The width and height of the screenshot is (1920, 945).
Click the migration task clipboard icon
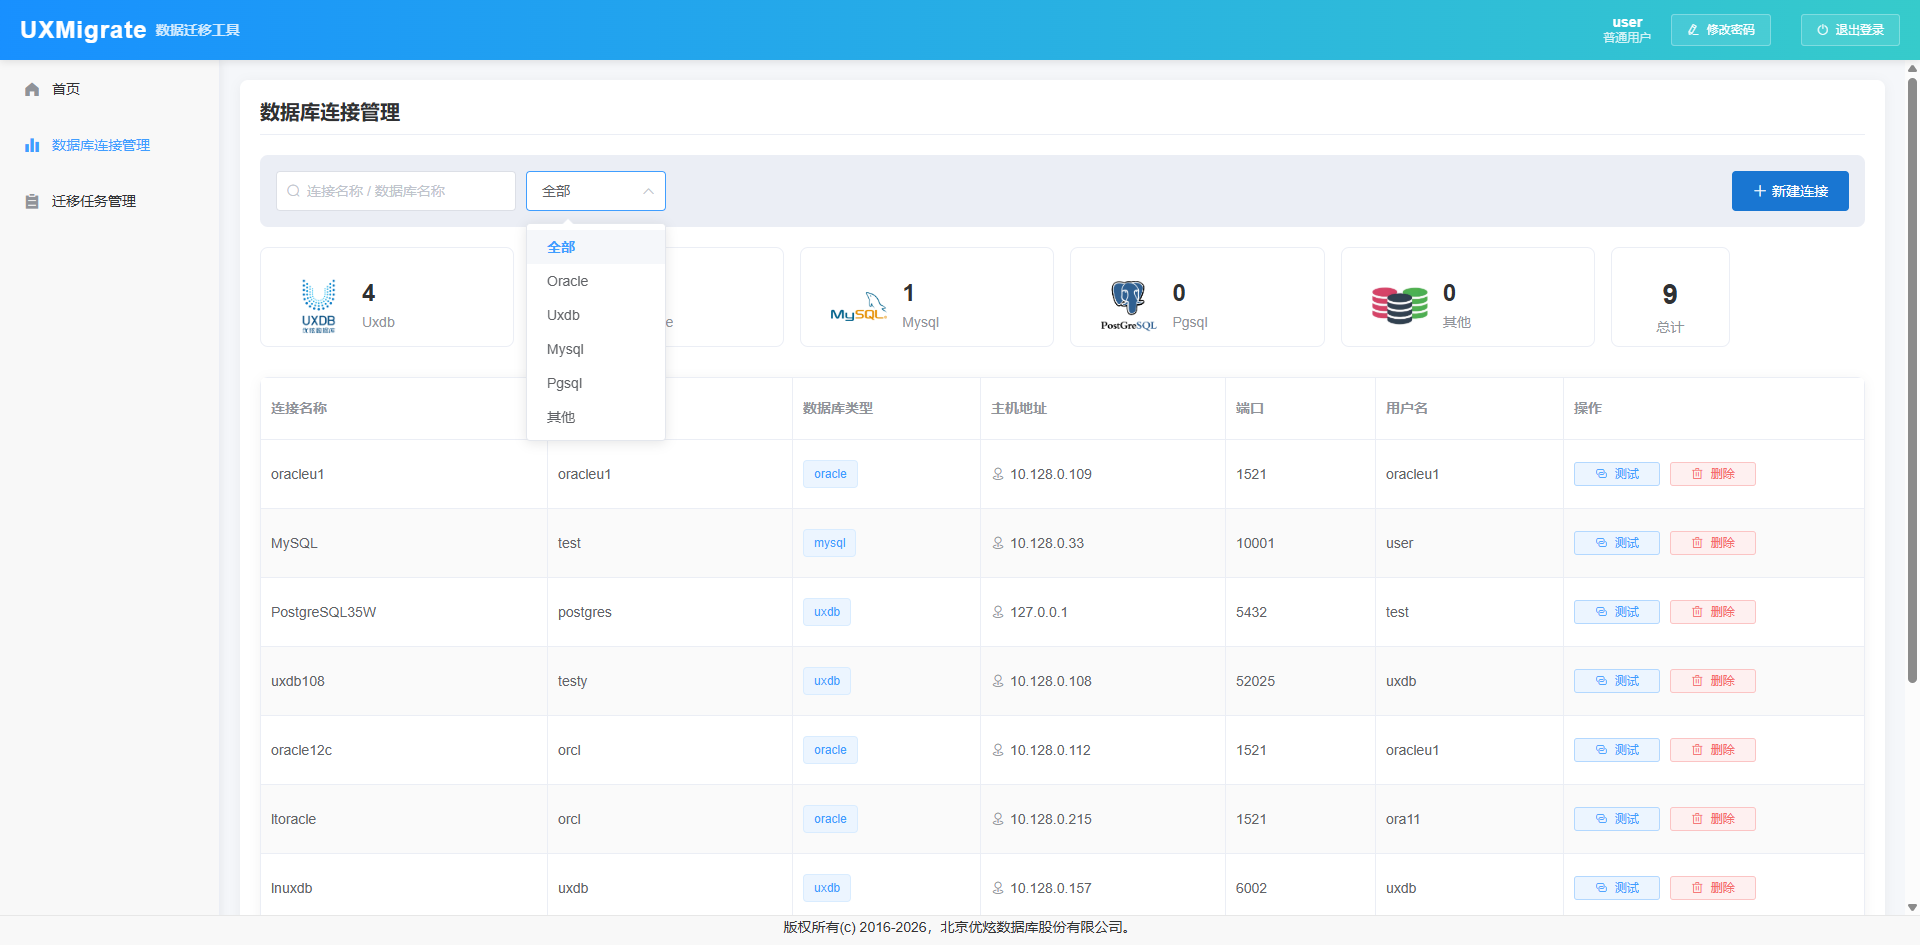pyautogui.click(x=32, y=202)
